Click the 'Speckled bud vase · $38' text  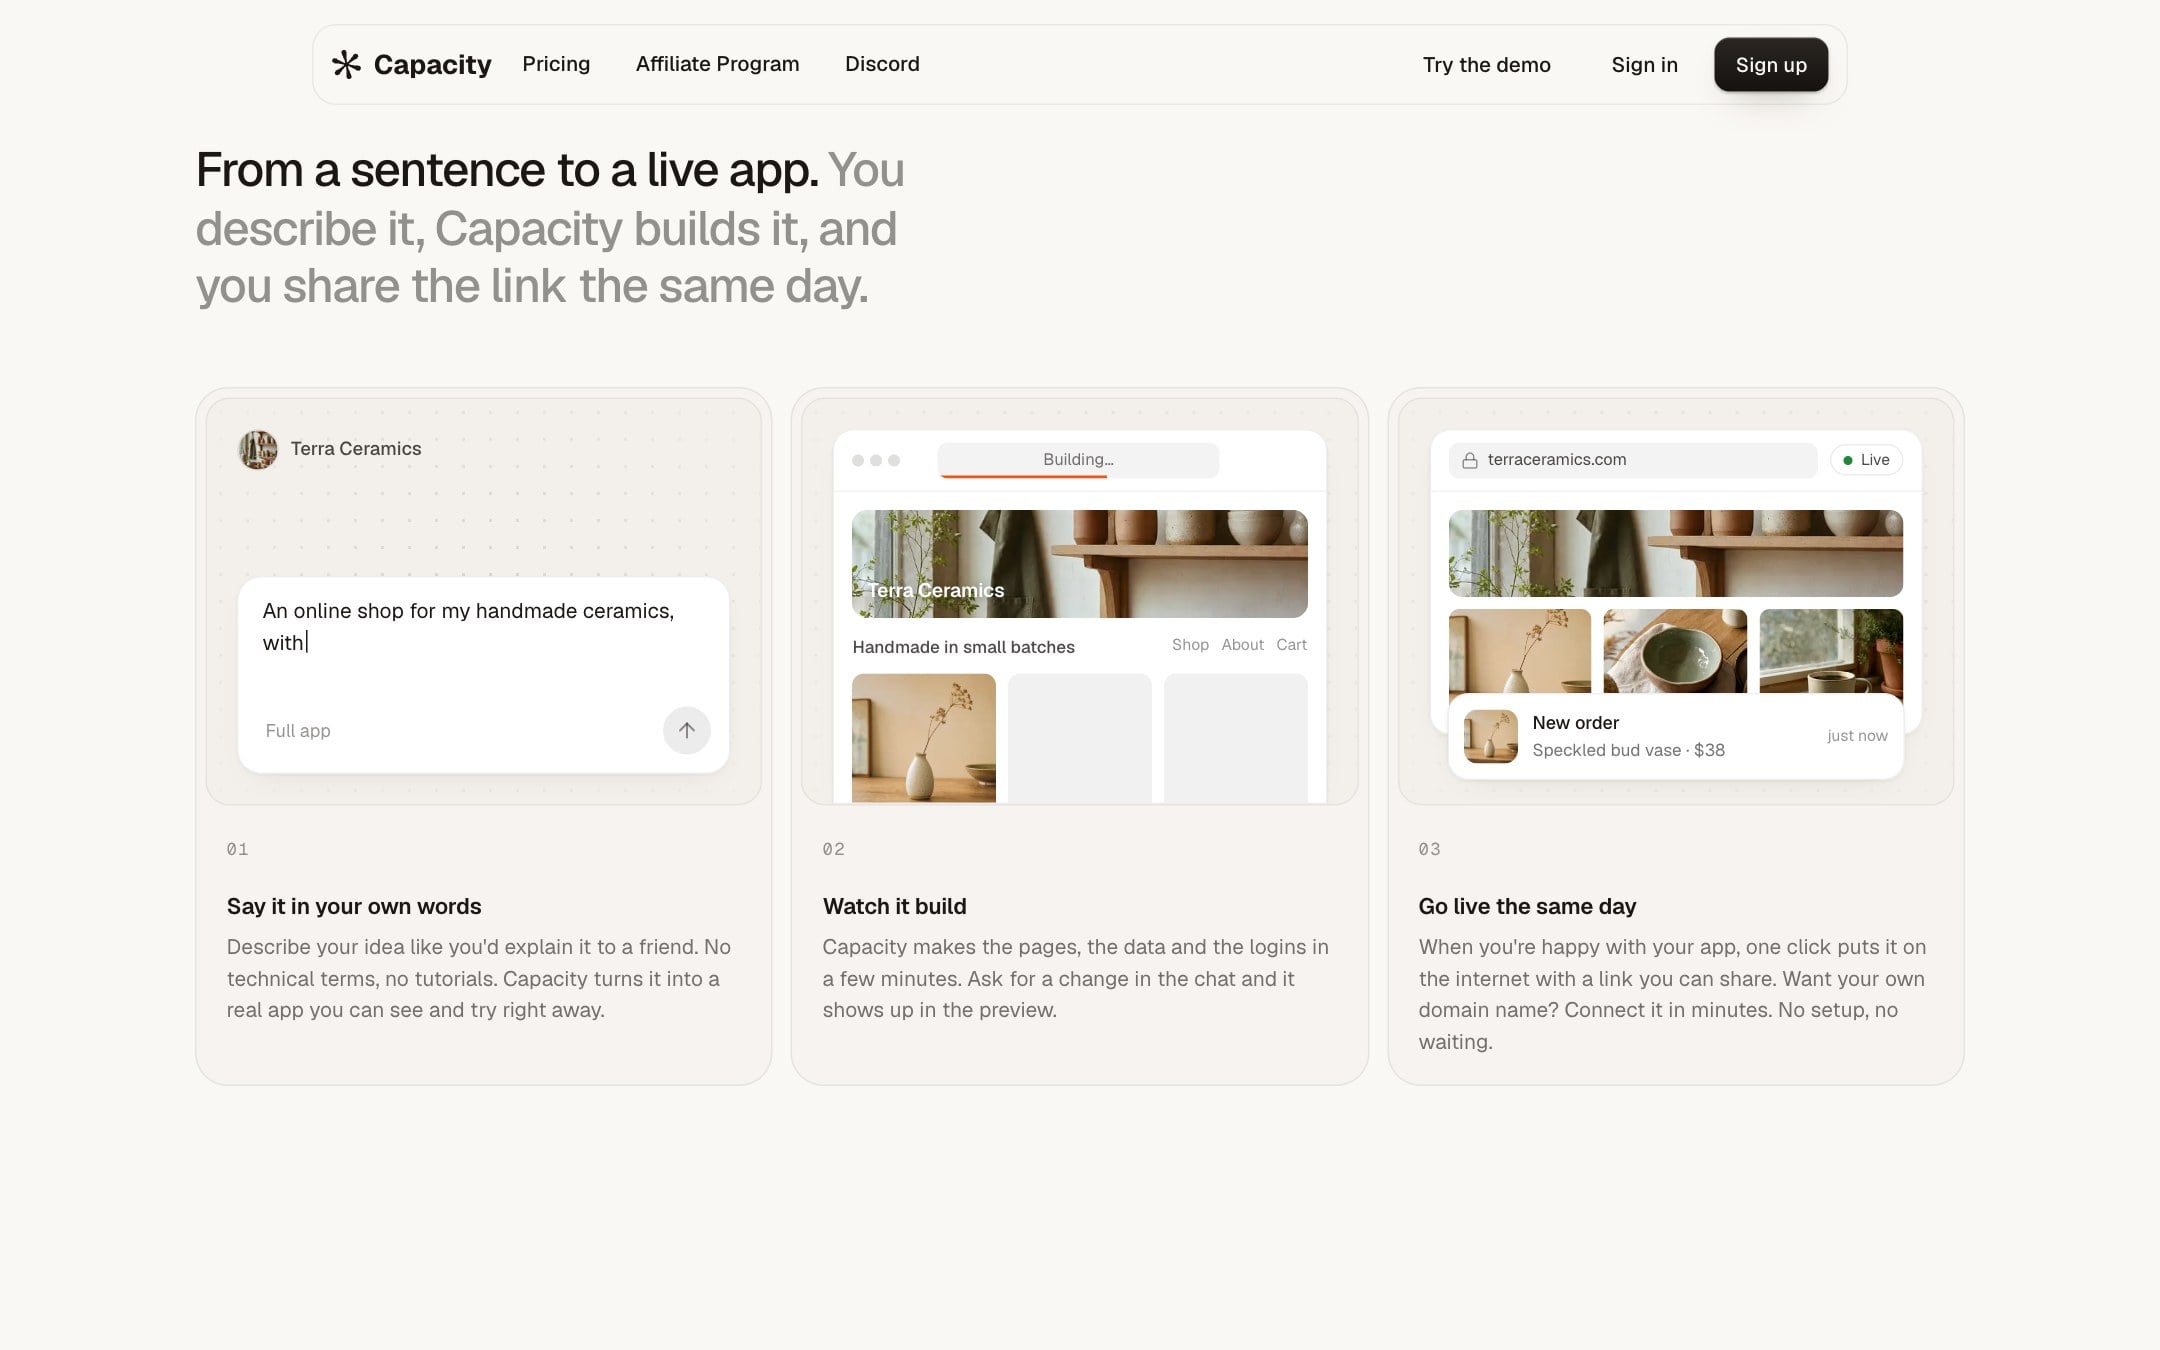1628,750
